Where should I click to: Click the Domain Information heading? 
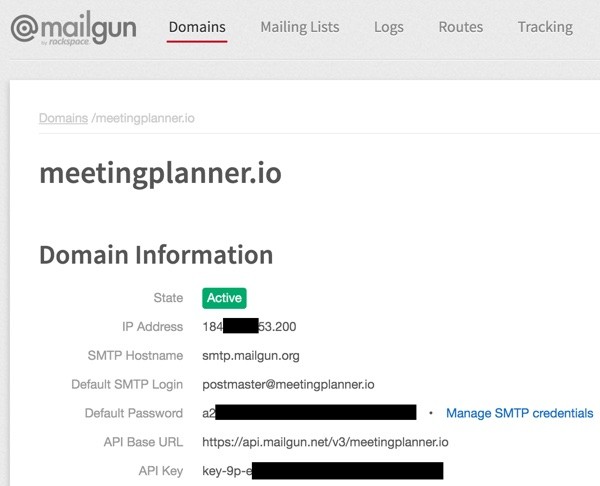156,255
